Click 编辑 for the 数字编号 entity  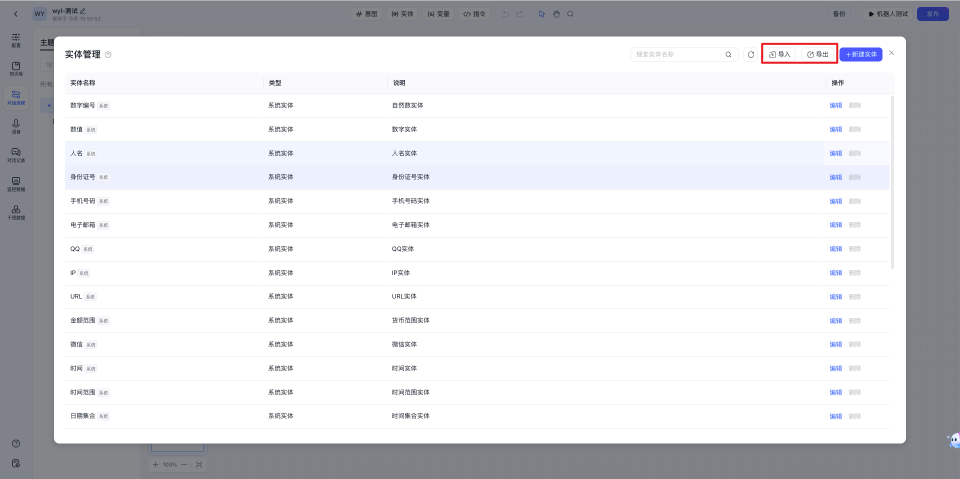click(835, 105)
